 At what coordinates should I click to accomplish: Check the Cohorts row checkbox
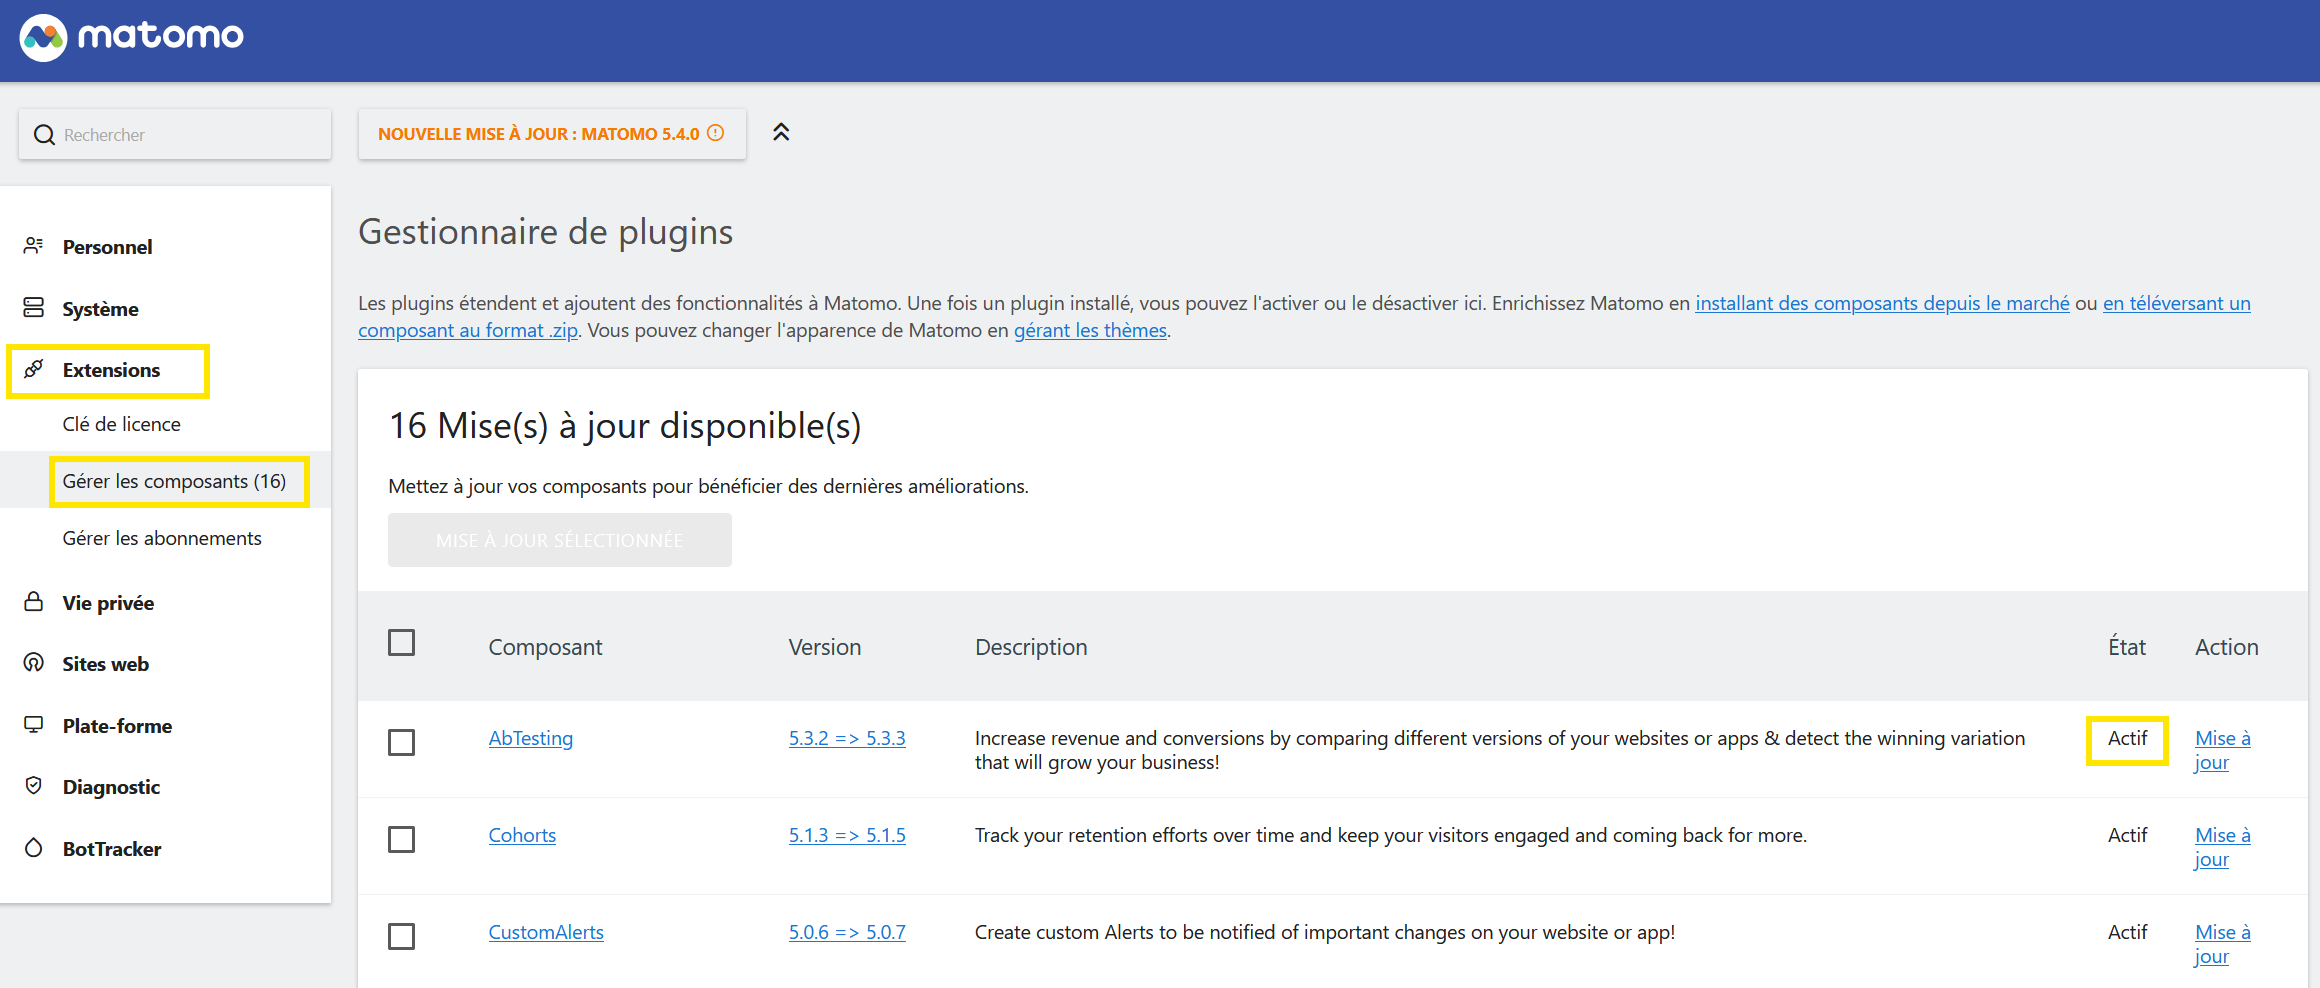(402, 840)
